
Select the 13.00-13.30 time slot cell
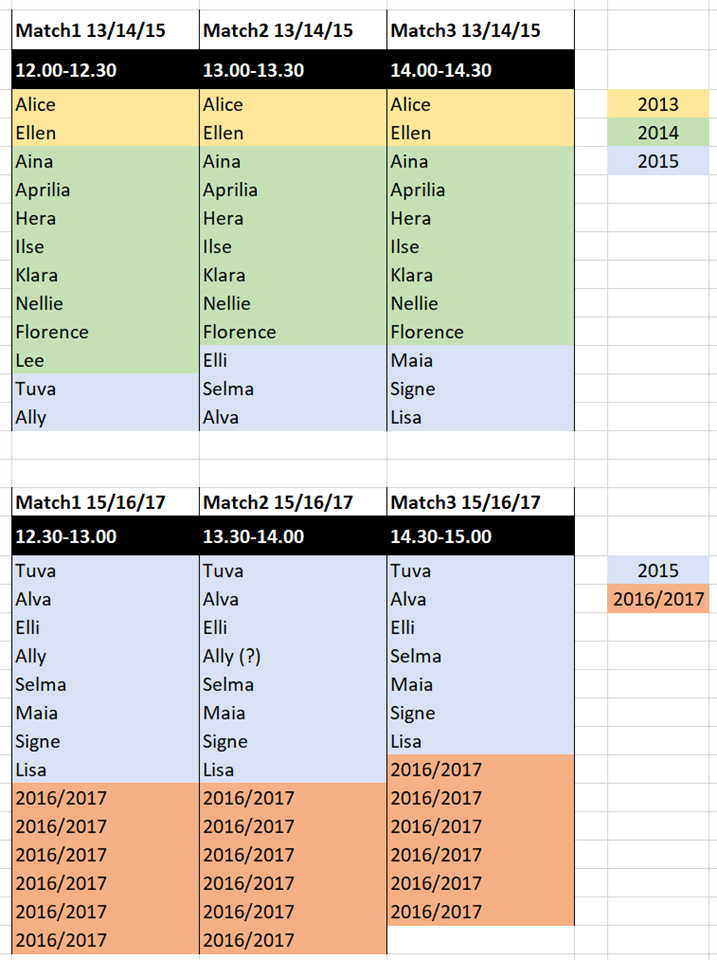(x=292, y=71)
